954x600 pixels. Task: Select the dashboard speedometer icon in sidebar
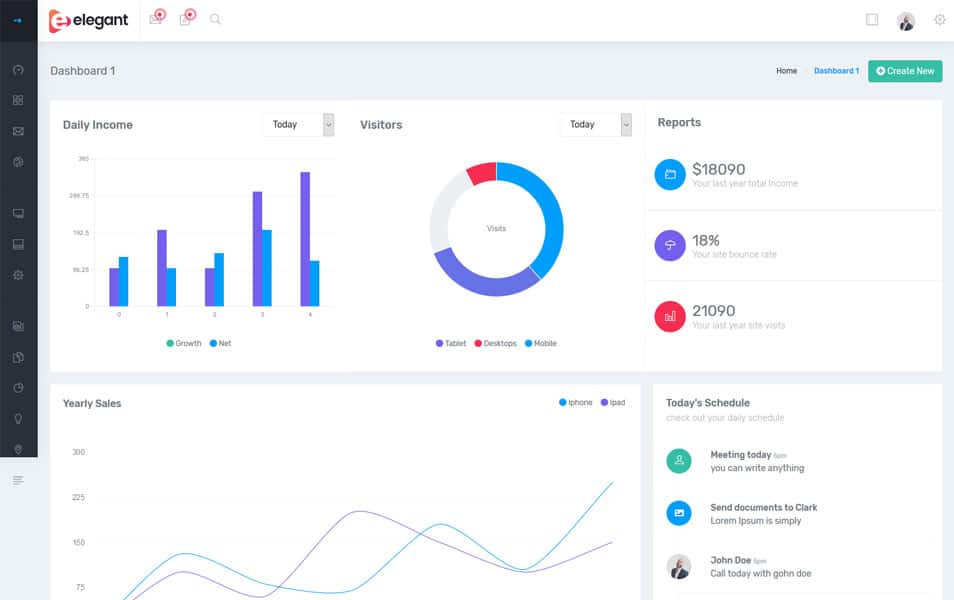[x=18, y=70]
